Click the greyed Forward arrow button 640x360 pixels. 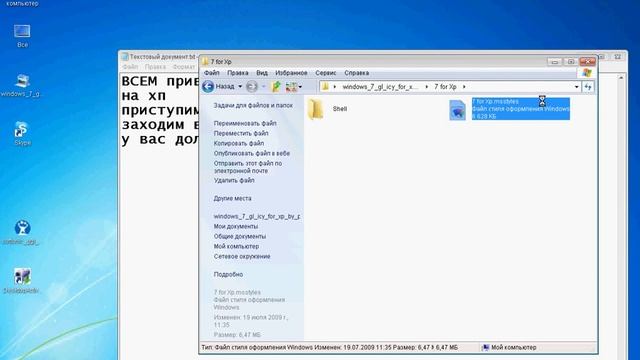pos(252,87)
